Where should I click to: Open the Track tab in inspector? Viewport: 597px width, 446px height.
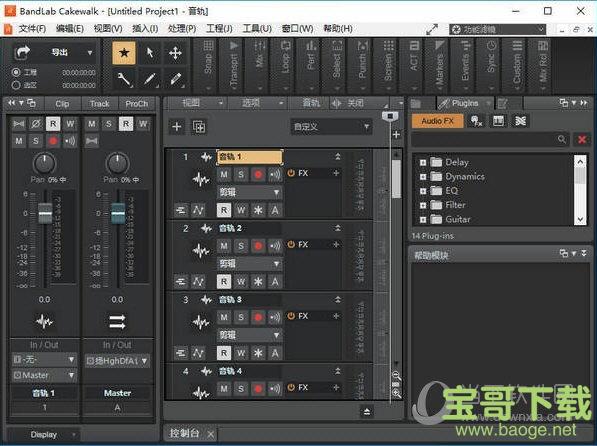[100, 104]
